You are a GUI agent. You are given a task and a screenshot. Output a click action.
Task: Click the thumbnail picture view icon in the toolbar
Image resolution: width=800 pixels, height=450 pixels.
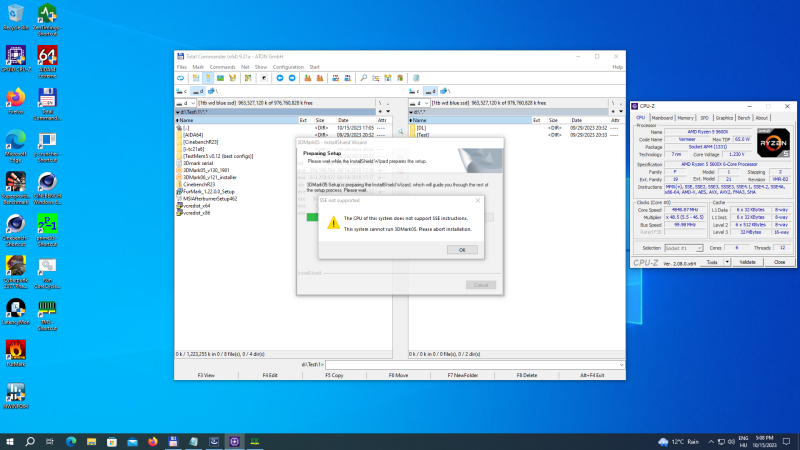click(x=220, y=78)
